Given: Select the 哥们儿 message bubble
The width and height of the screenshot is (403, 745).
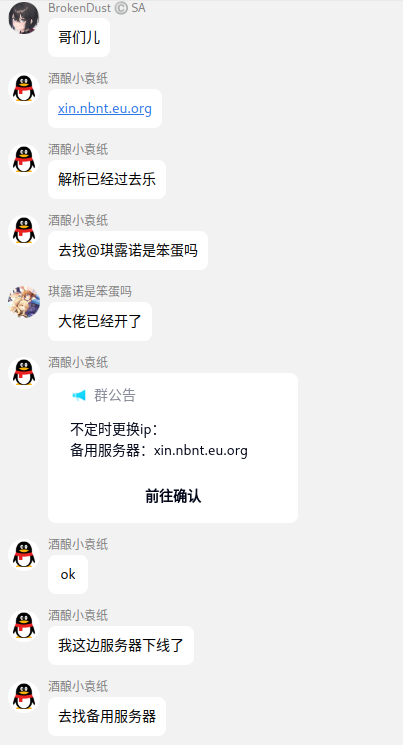Looking at the screenshot, I should pos(79,38).
